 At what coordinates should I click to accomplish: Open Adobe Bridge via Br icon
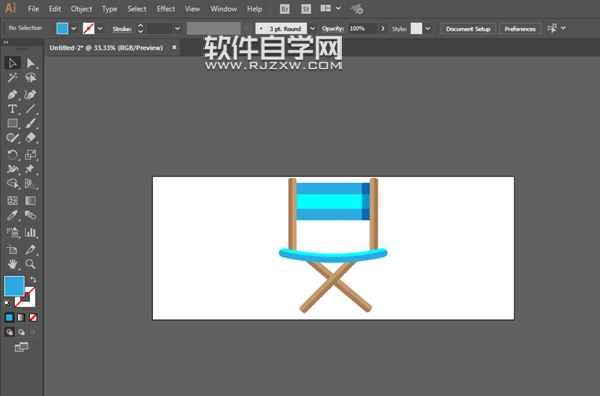284,9
